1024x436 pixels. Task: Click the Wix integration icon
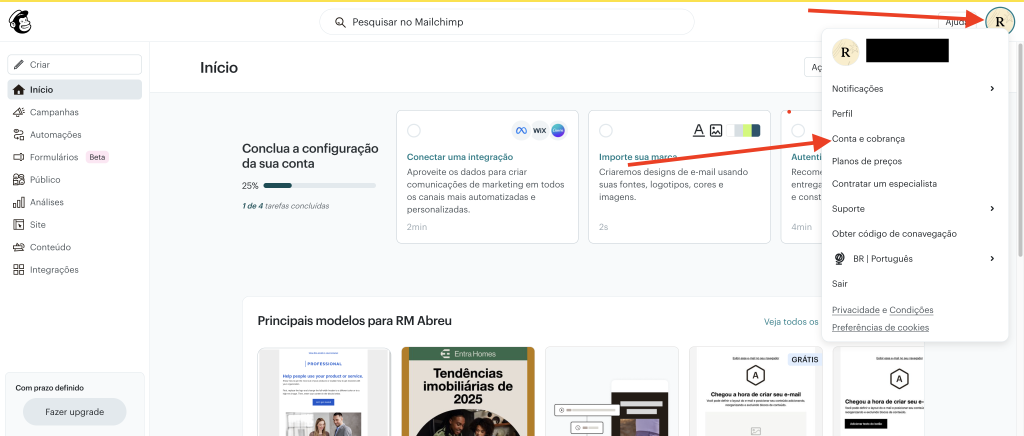[x=539, y=131]
